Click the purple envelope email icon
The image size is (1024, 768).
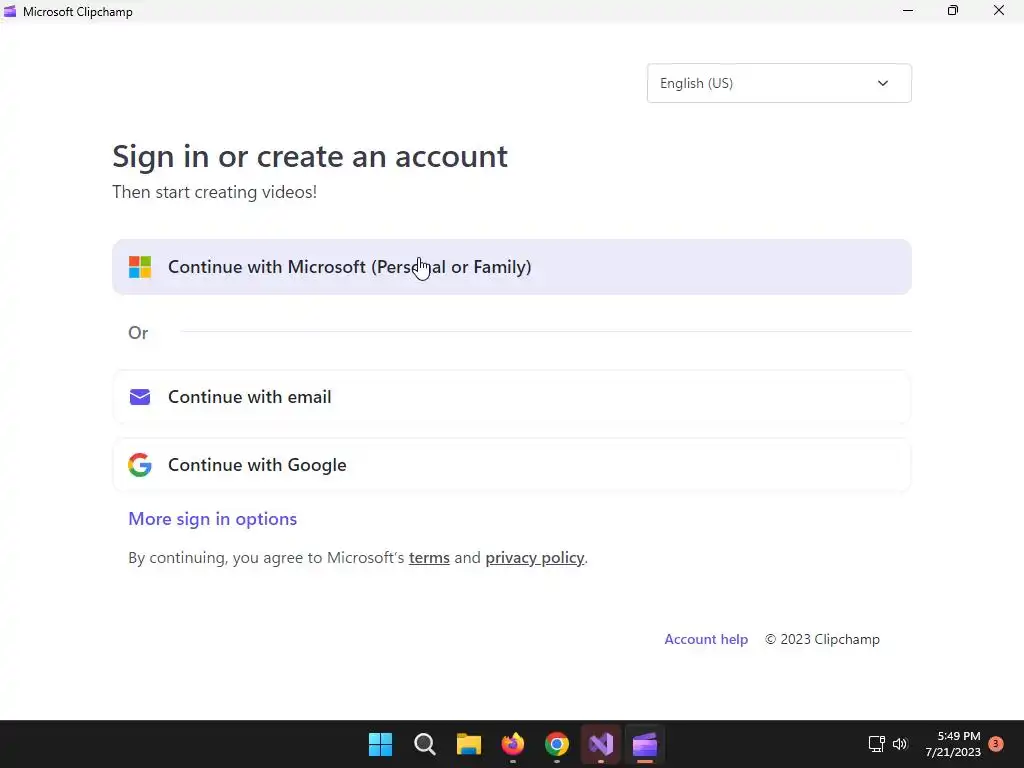[140, 397]
